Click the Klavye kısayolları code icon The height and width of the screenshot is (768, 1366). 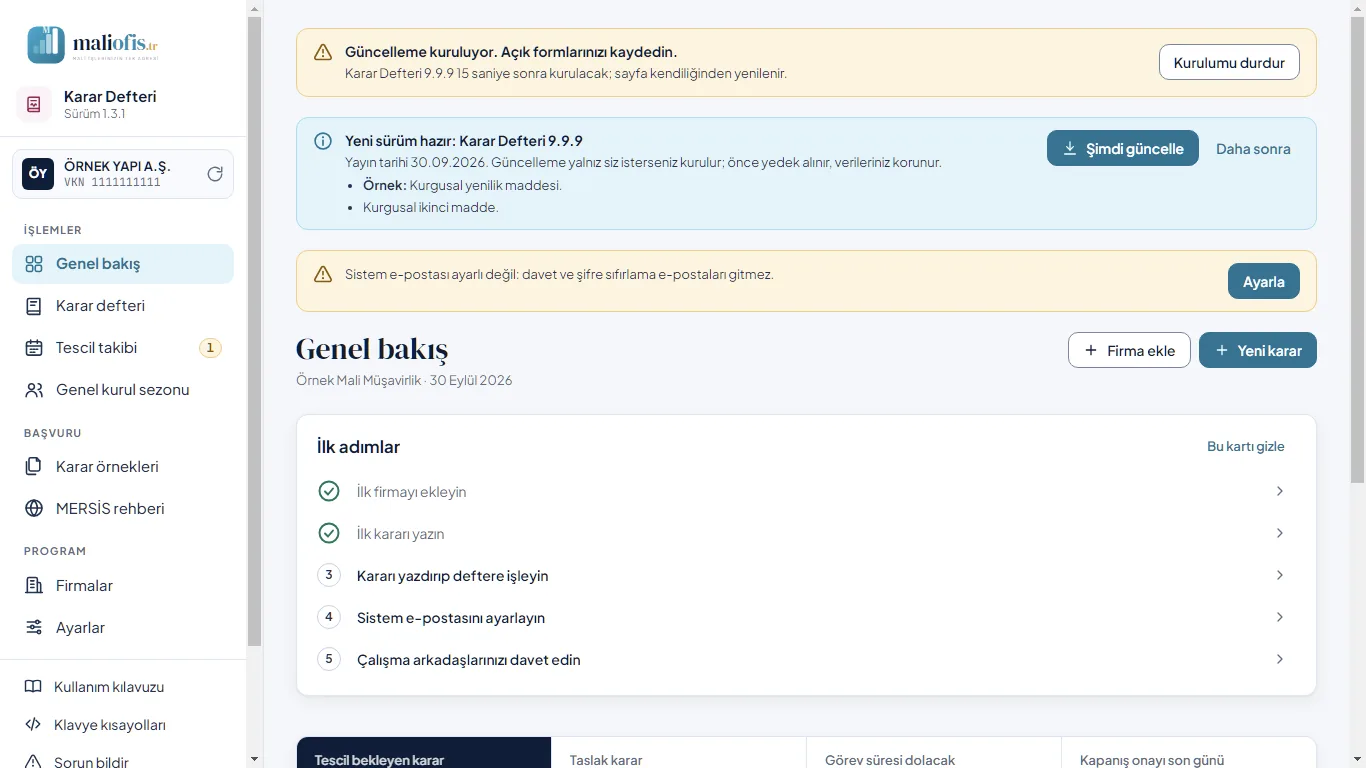tap(33, 725)
